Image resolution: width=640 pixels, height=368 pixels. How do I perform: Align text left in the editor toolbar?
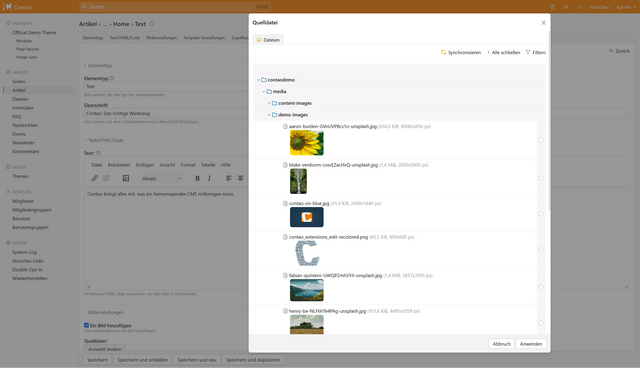(229, 178)
